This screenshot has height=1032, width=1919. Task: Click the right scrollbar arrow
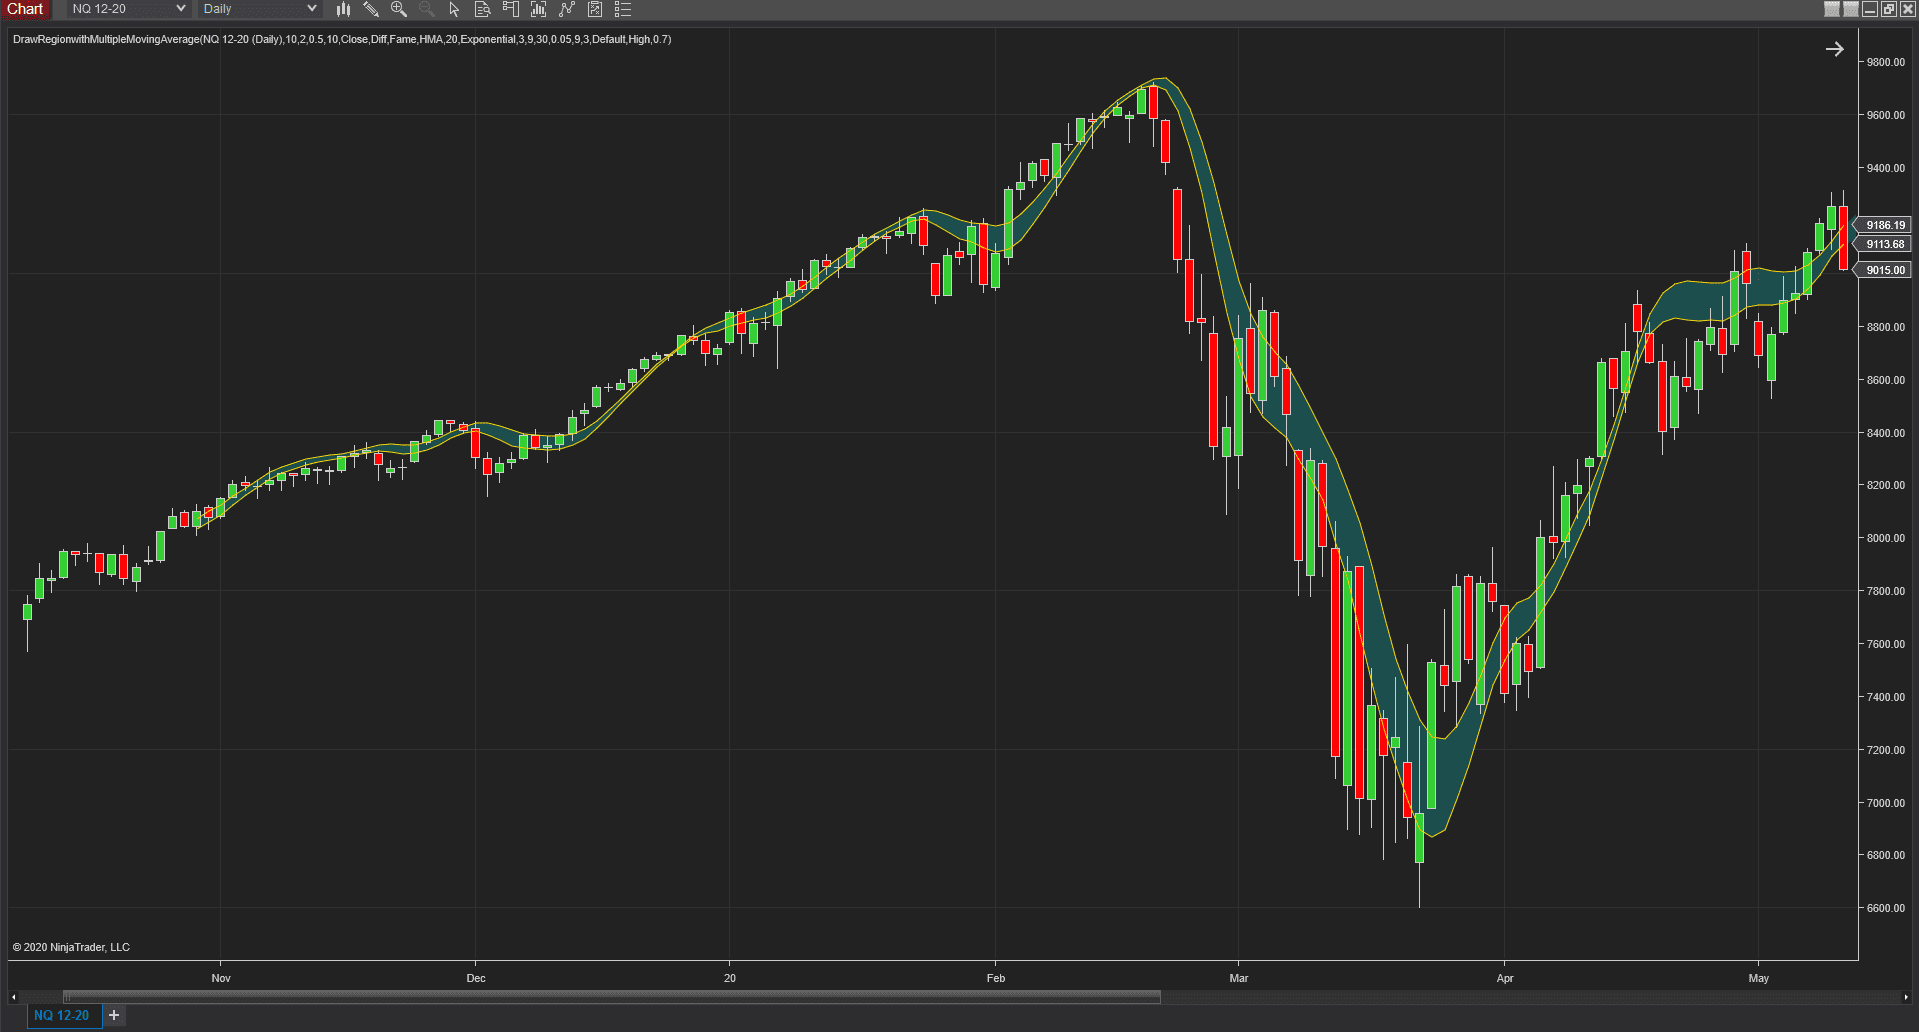pyautogui.click(x=1906, y=997)
